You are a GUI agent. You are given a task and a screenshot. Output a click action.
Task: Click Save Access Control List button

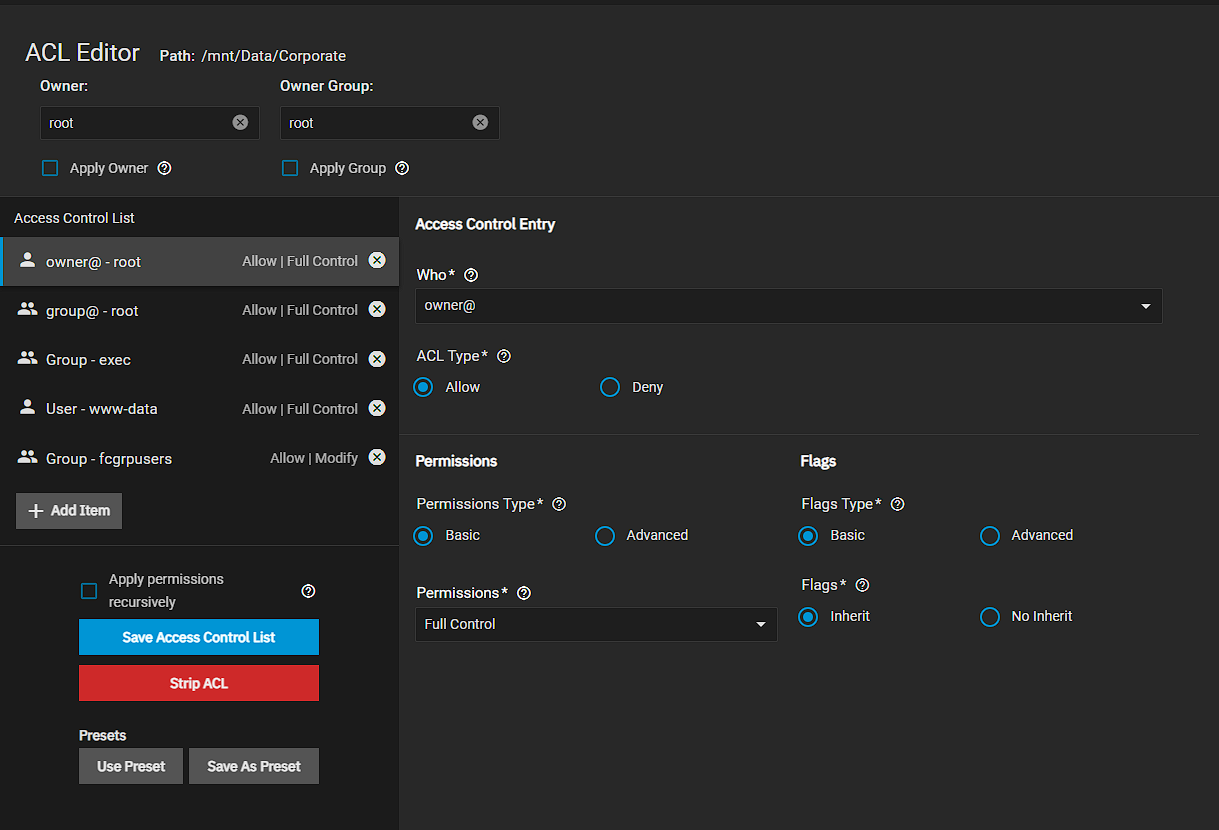pyautogui.click(x=199, y=637)
